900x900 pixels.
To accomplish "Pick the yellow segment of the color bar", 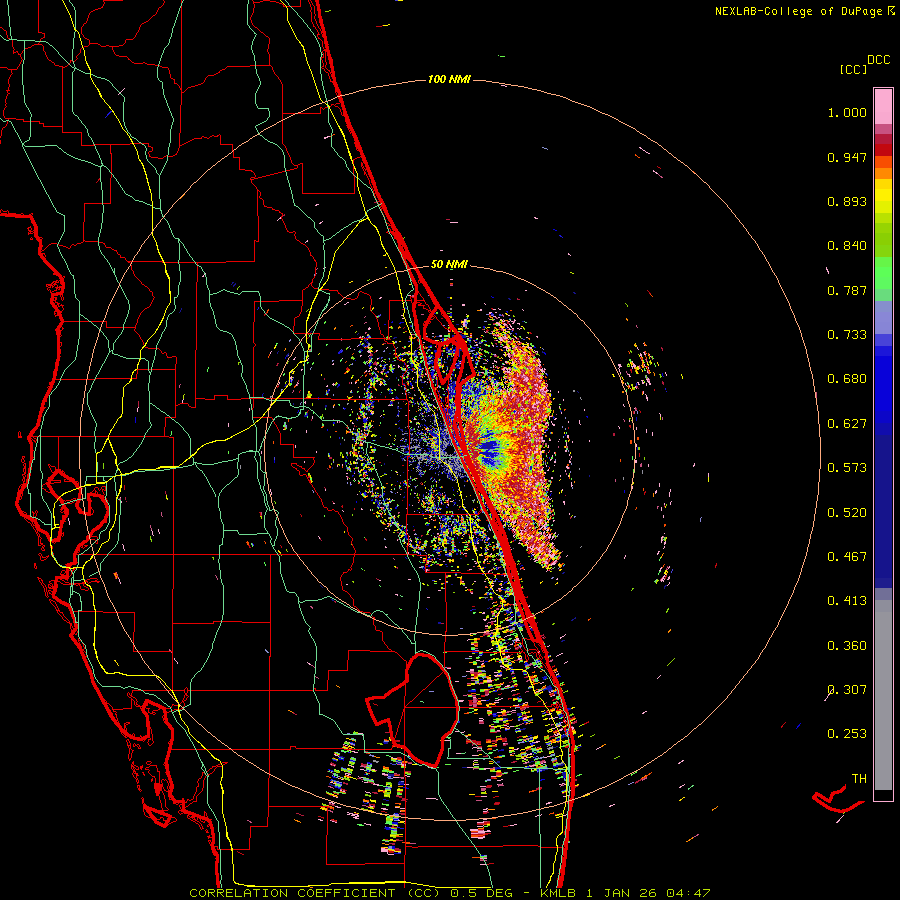I will tap(883, 197).
